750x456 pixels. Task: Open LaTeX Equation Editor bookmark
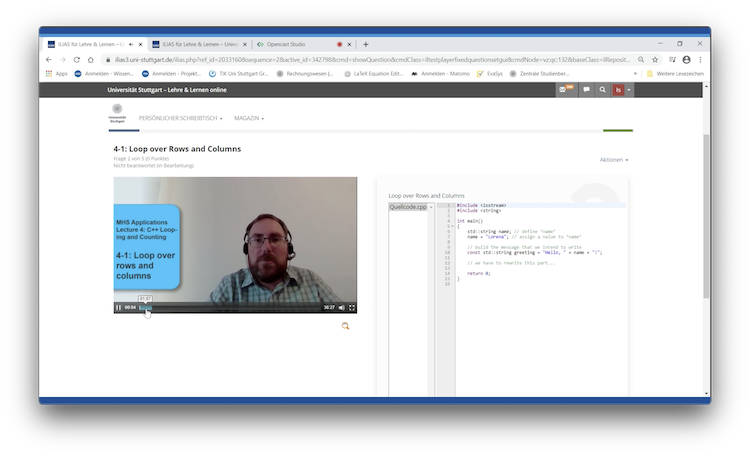click(x=374, y=74)
